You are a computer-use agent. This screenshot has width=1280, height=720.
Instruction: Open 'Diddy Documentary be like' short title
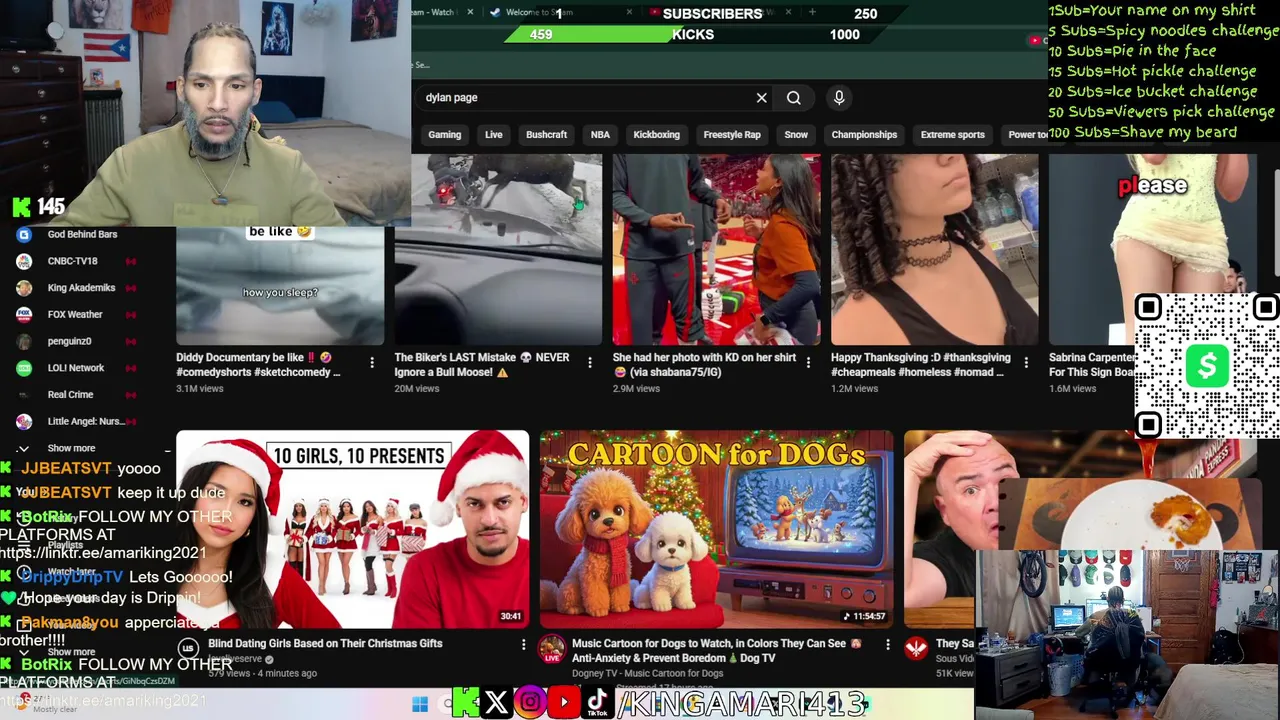tap(258, 365)
